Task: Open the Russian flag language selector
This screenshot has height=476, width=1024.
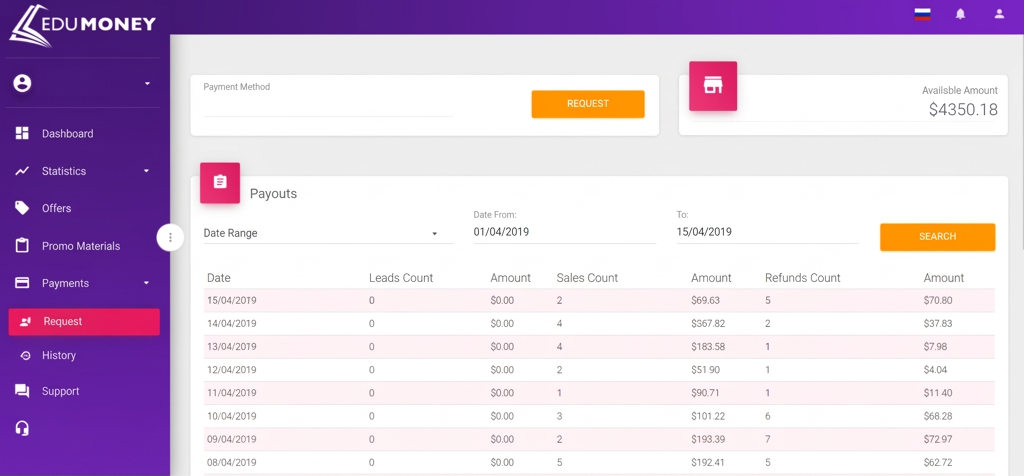Action: 922,14
